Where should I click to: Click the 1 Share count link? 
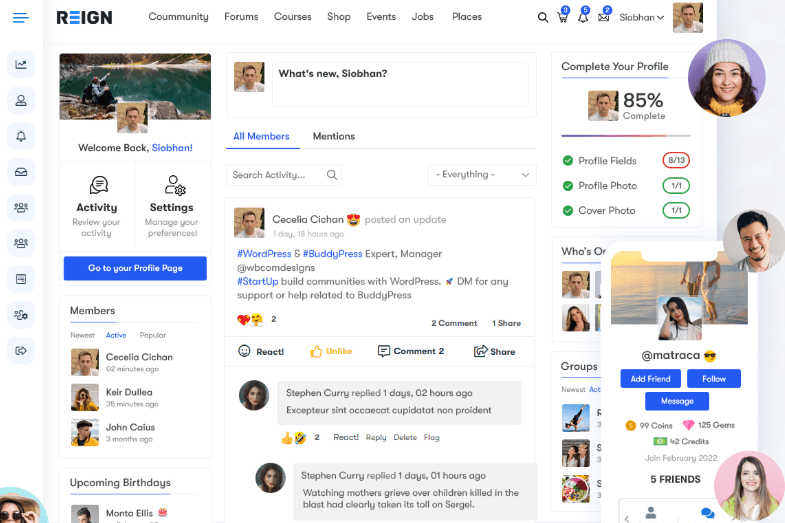click(506, 323)
